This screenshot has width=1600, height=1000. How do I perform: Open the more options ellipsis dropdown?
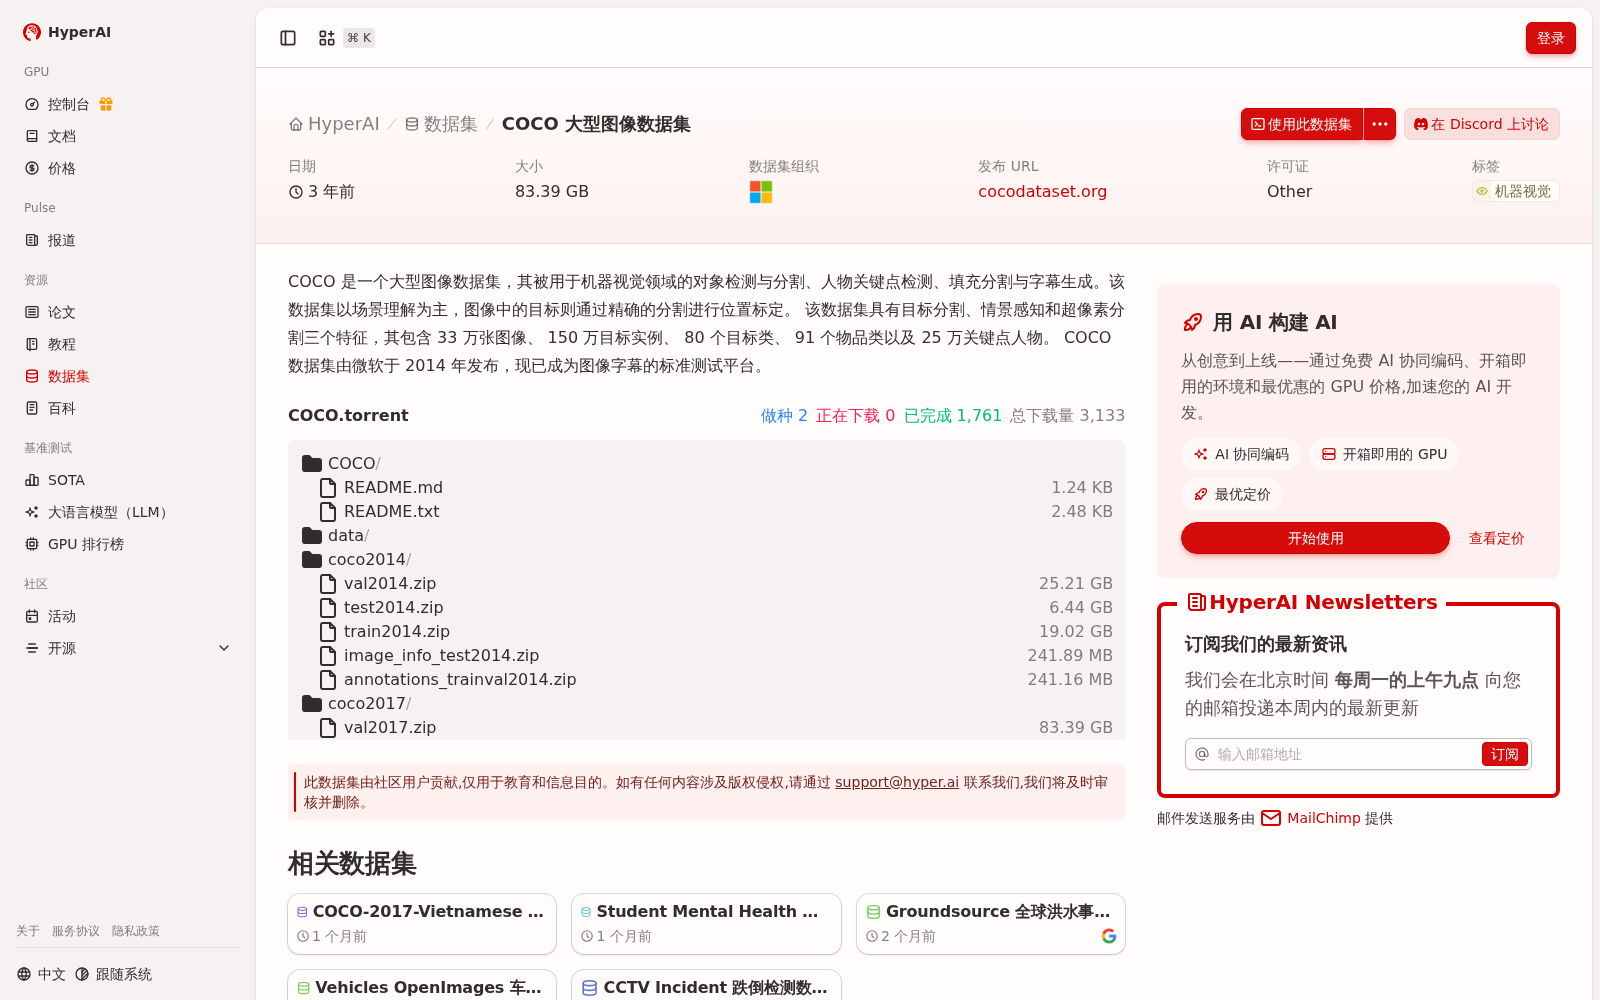point(1380,124)
